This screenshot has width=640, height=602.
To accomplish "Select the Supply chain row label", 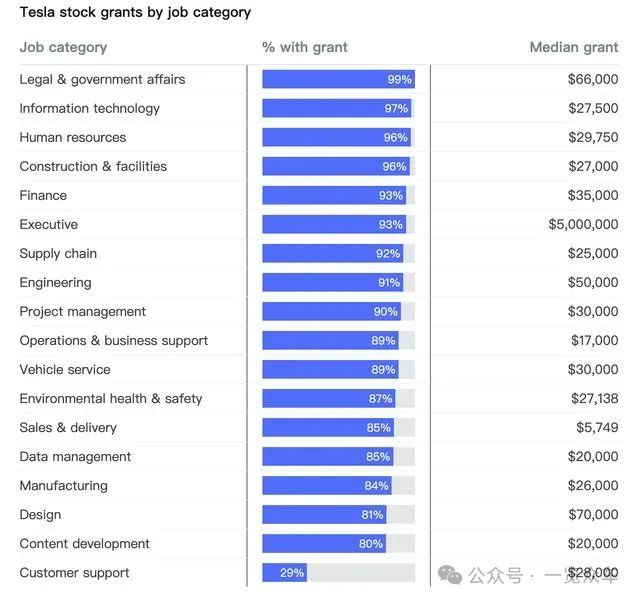I will (58, 253).
